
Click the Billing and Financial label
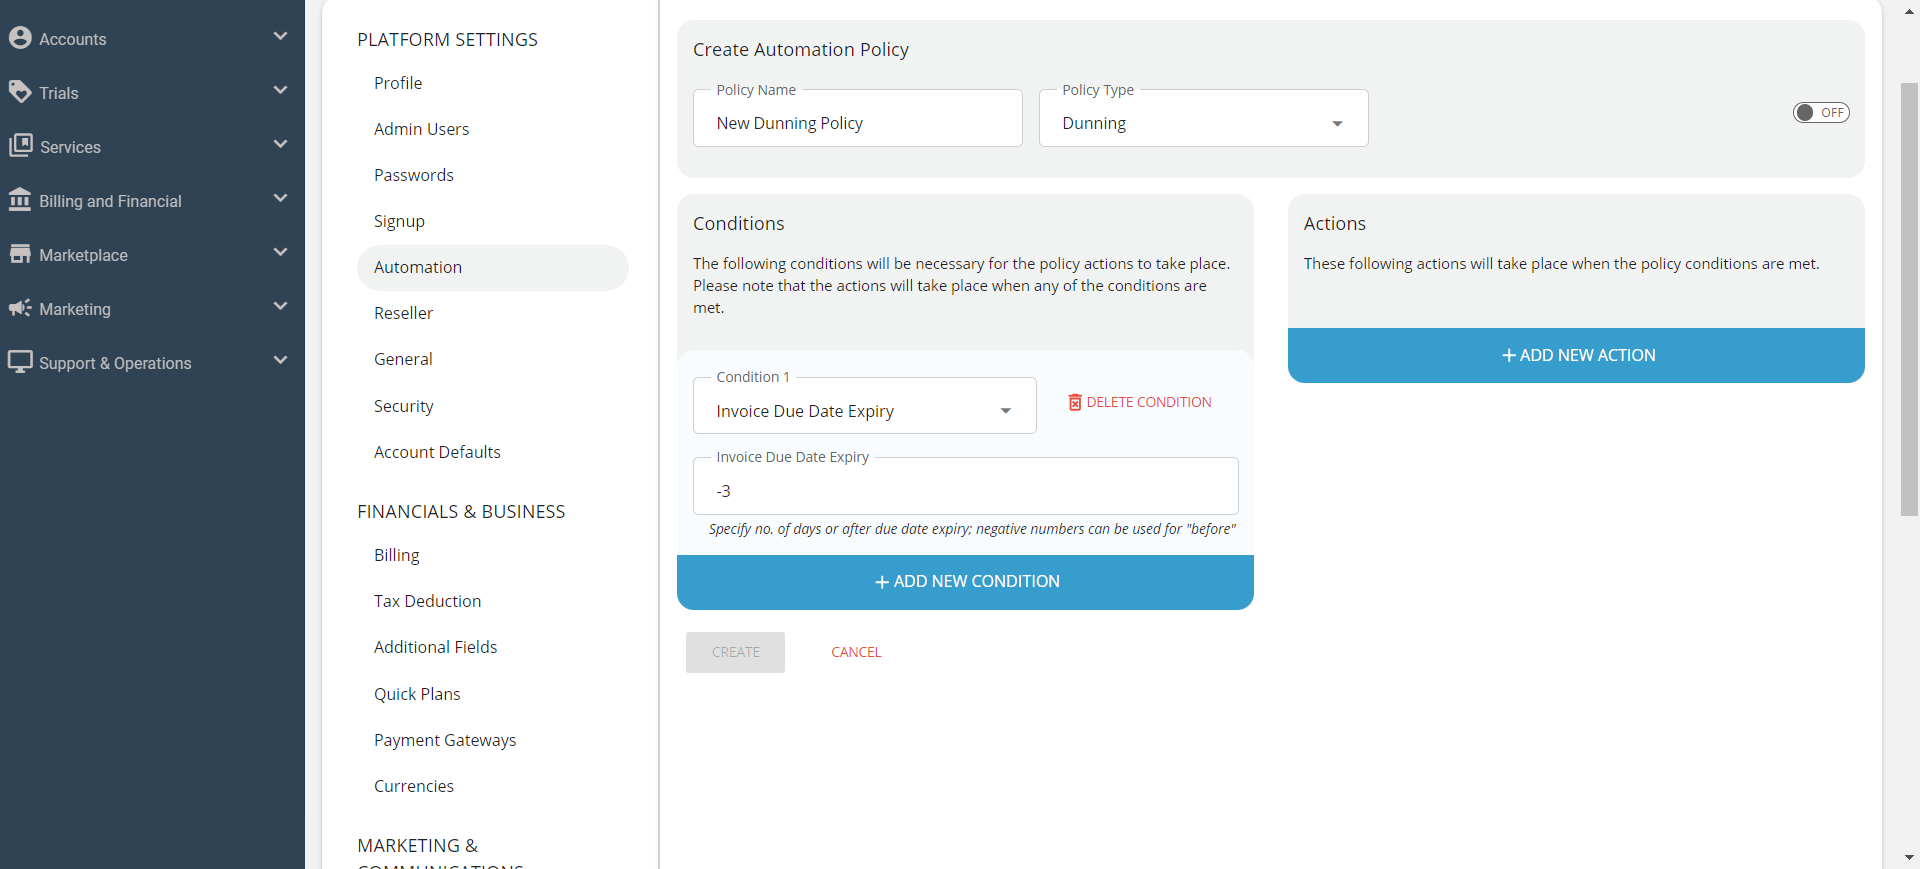point(110,201)
